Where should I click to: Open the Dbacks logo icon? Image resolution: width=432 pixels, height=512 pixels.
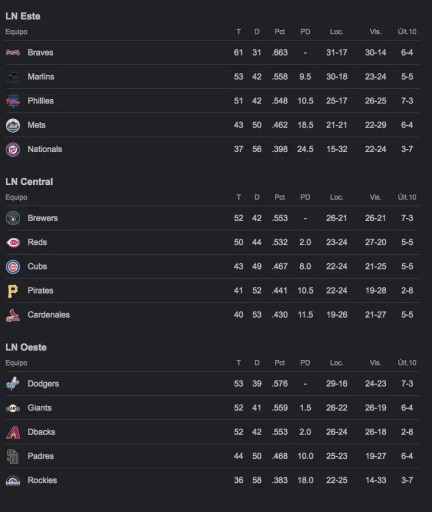13,432
